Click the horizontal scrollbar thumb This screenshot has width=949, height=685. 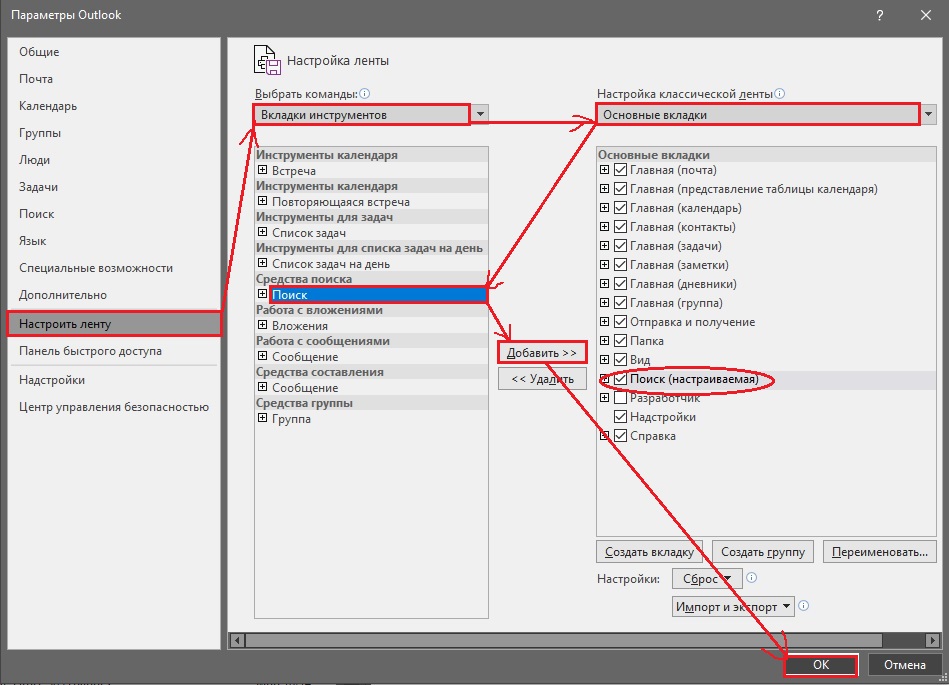(x=563, y=640)
